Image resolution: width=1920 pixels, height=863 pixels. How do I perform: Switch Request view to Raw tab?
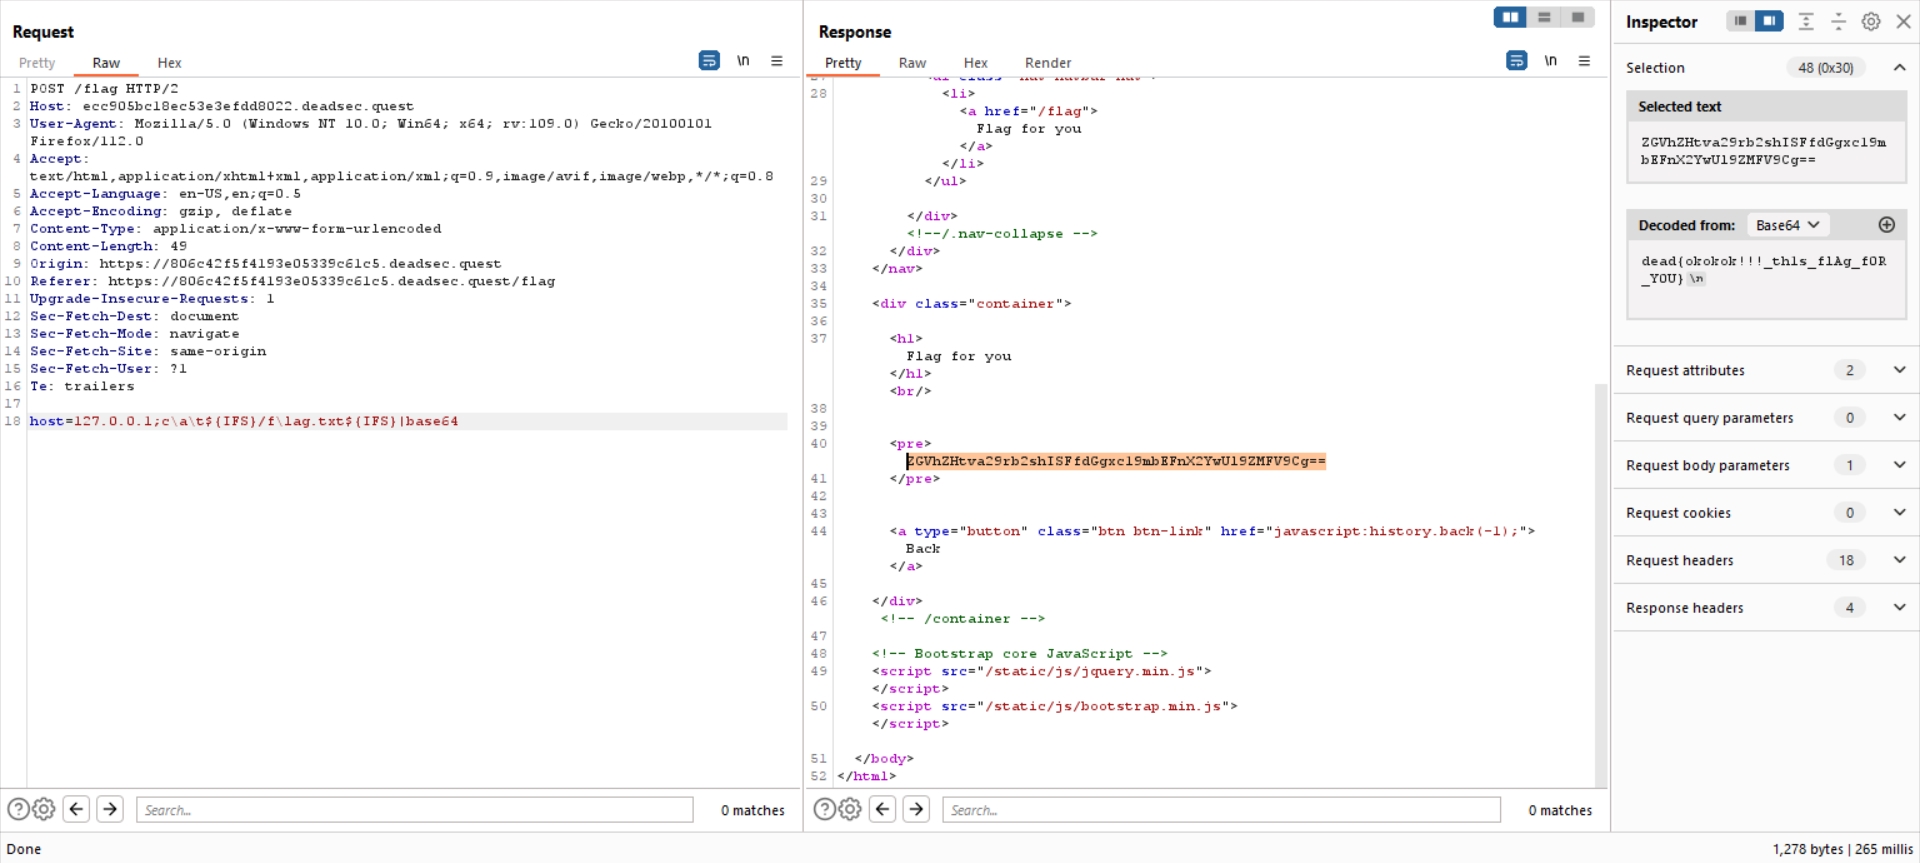(106, 63)
